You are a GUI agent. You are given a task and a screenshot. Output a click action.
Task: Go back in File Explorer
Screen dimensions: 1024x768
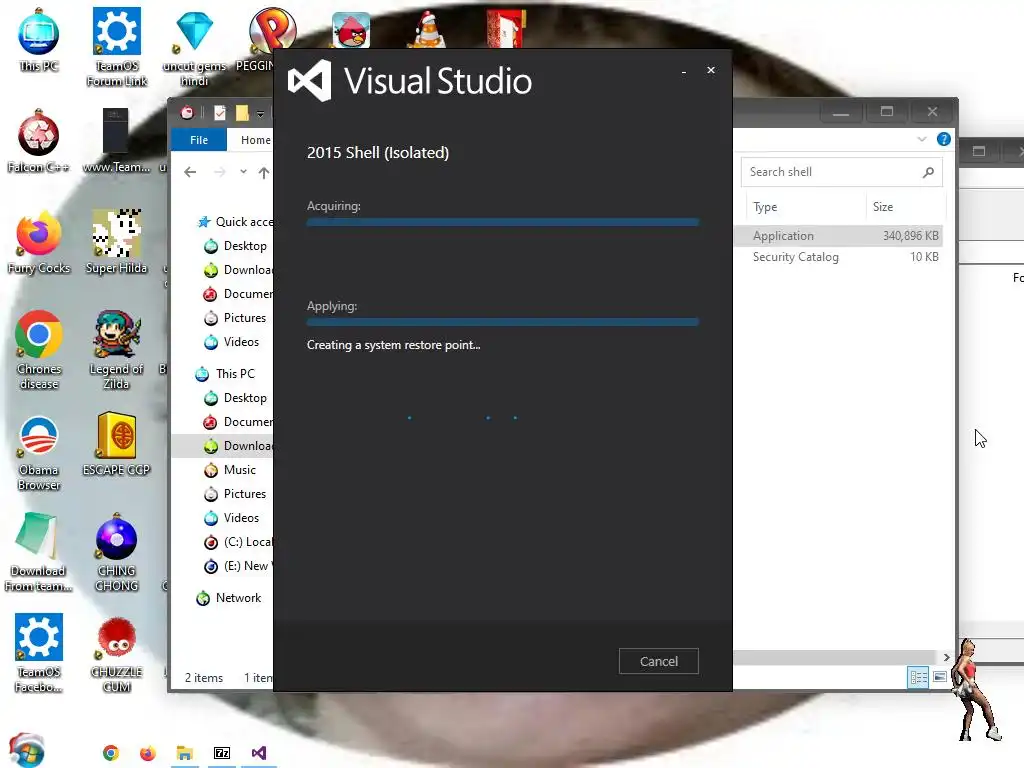[x=190, y=172]
